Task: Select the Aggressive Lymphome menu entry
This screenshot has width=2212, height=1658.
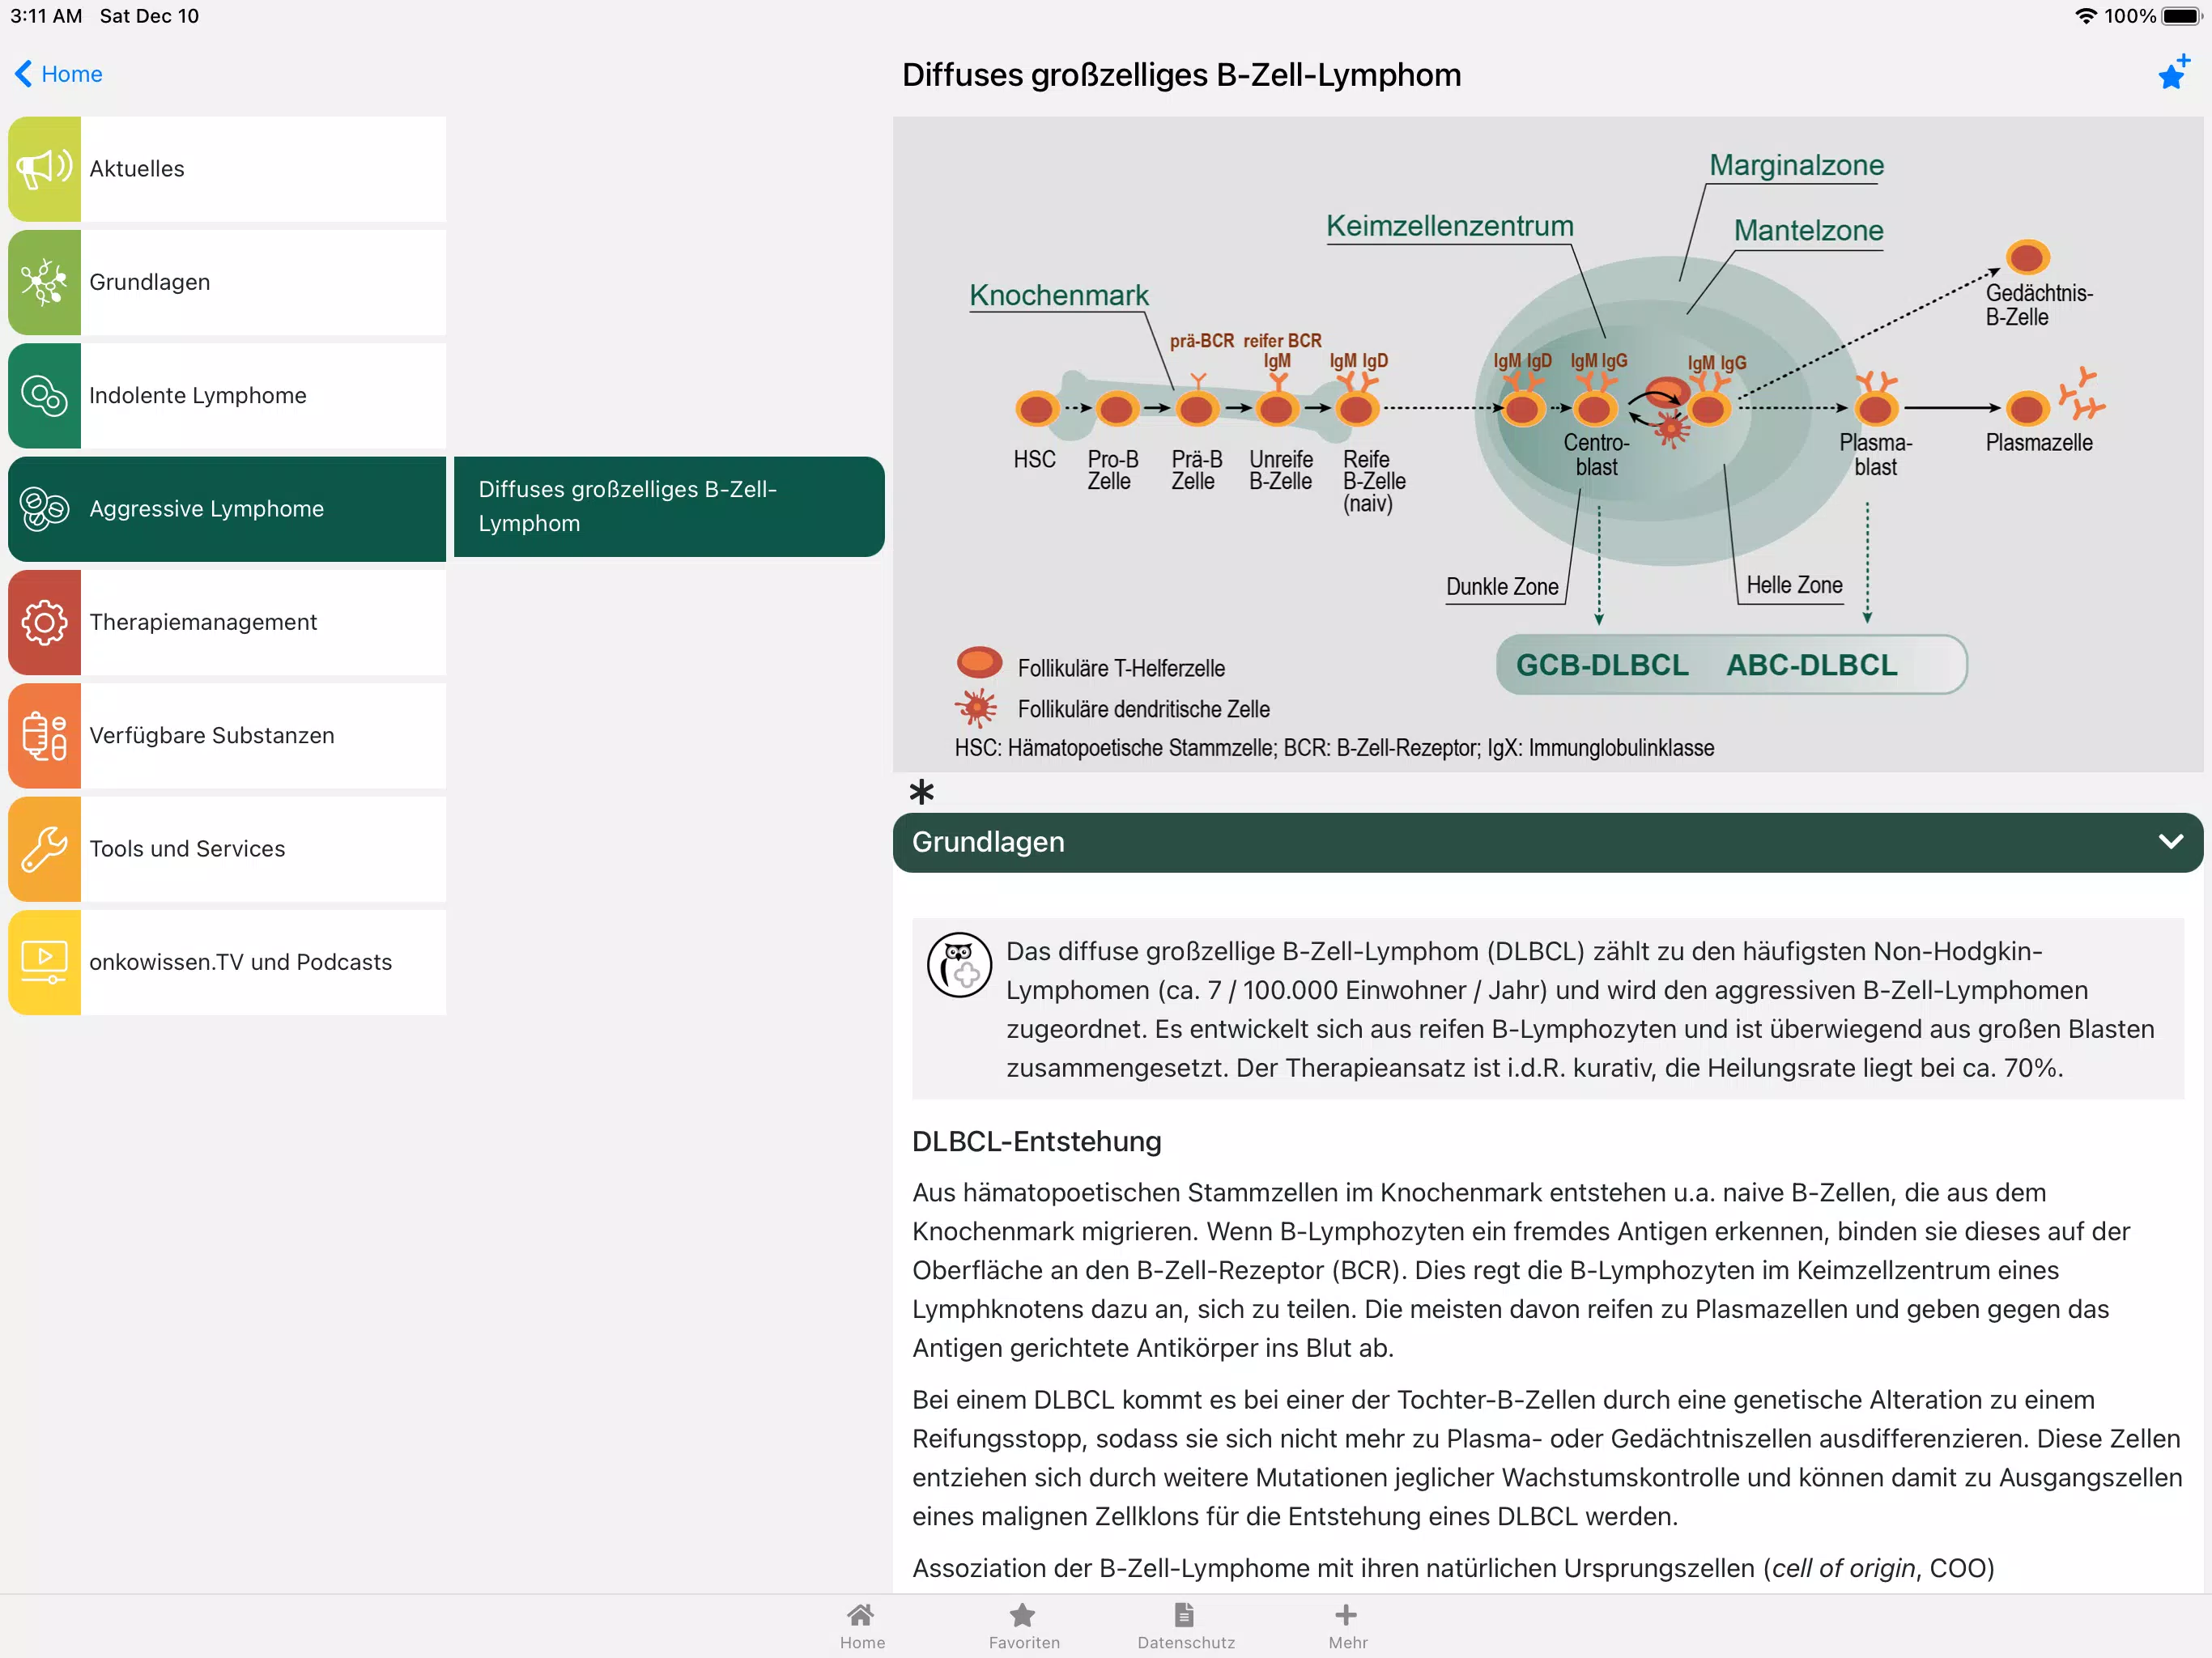Action: click(x=227, y=509)
